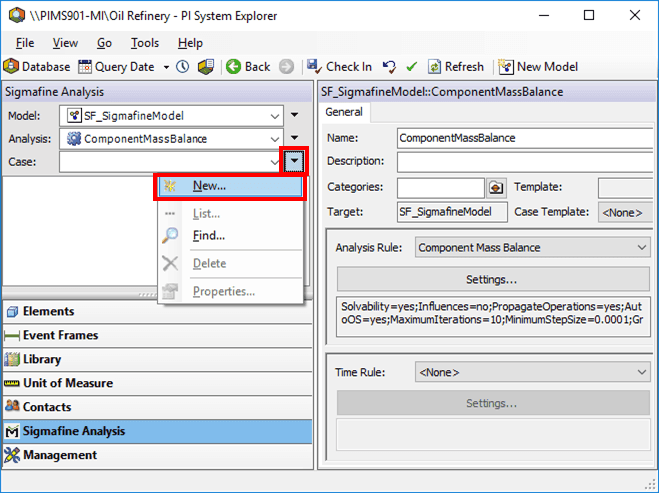This screenshot has height=493, width=659.
Task: Open the Analysis combo box ComponentMassBalance
Action: (171, 139)
